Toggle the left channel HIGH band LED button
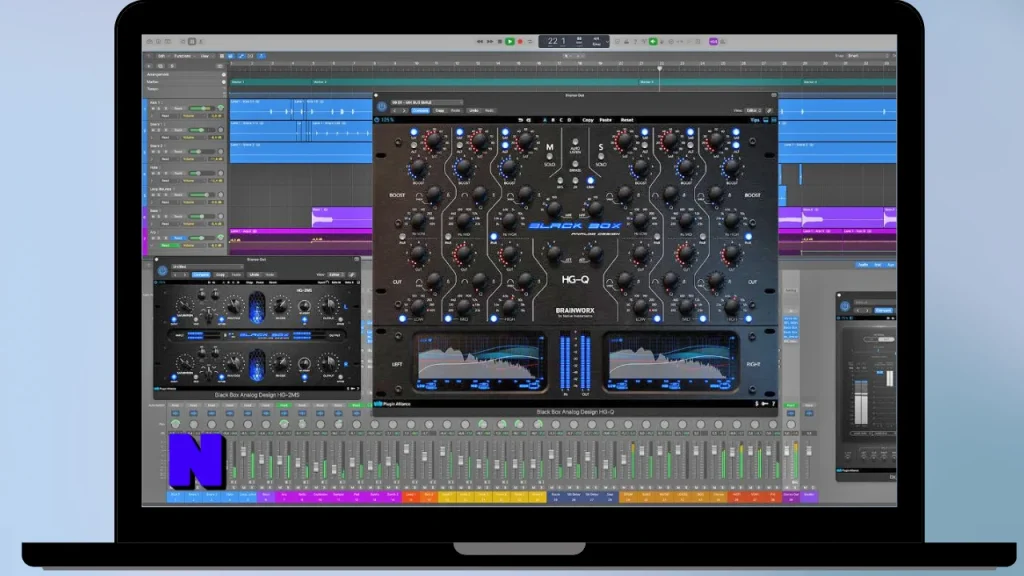 click(493, 319)
